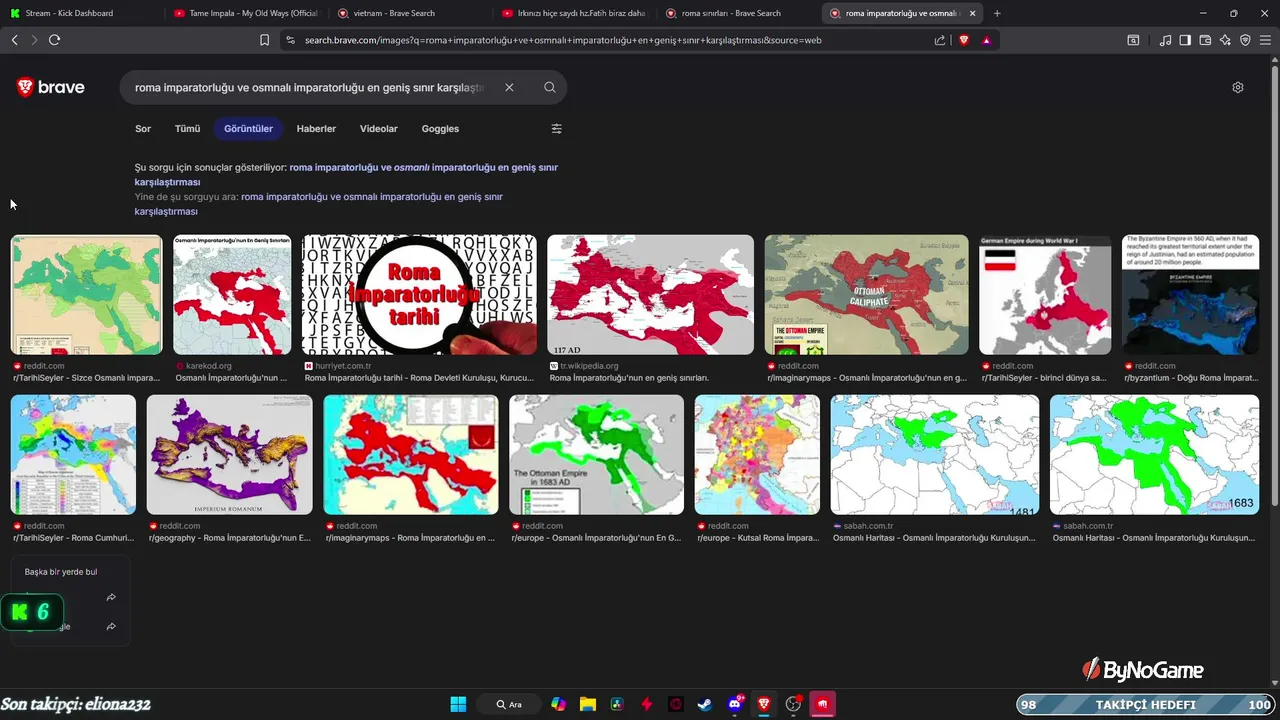Open the Brave VPN shield icon
Screen dimensions: 1280x720
(x=1245, y=40)
